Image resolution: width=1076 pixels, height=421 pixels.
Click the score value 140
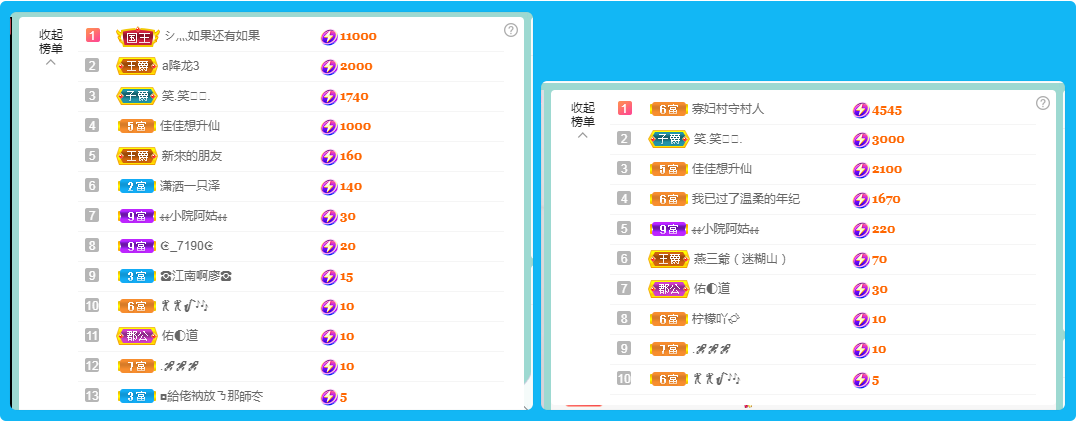[351, 187]
